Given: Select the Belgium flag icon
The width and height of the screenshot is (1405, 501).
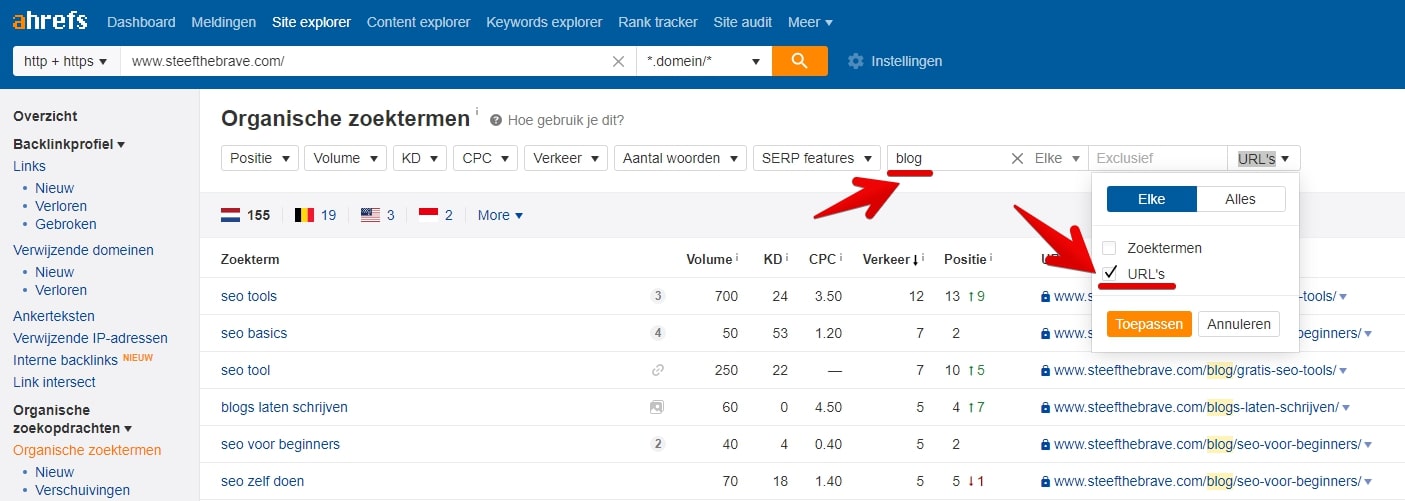Looking at the screenshot, I should (x=304, y=215).
